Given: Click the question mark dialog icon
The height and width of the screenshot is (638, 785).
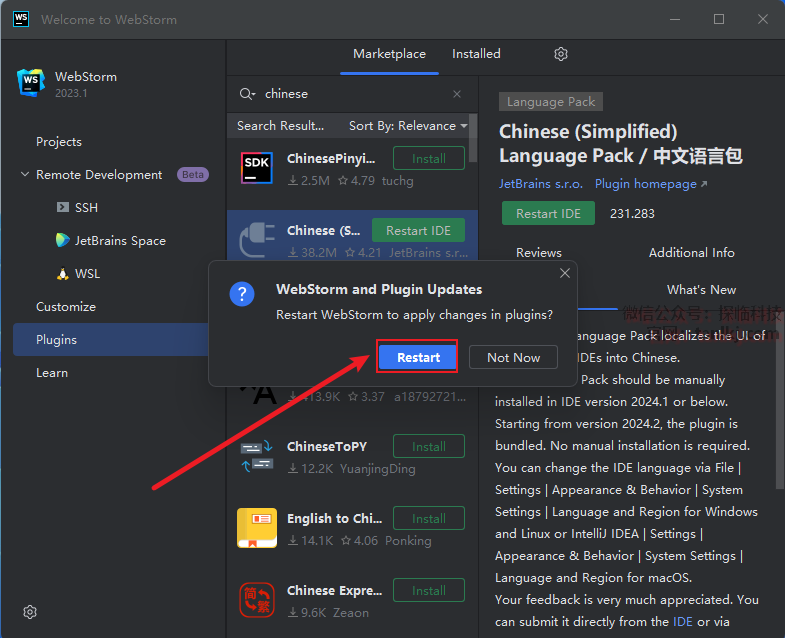Looking at the screenshot, I should point(242,293).
